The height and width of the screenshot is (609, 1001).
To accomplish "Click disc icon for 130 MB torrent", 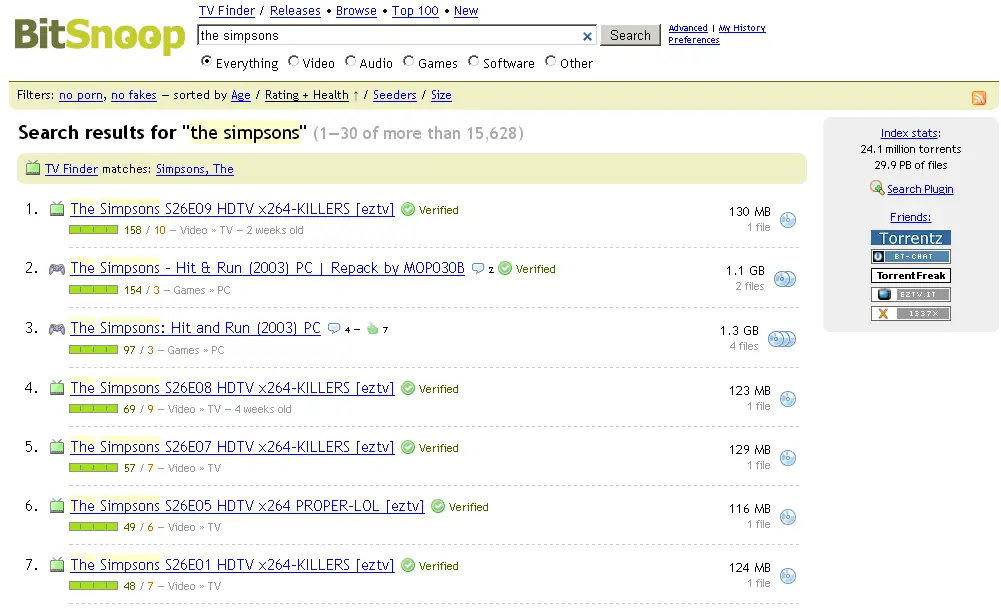I will tap(788, 220).
